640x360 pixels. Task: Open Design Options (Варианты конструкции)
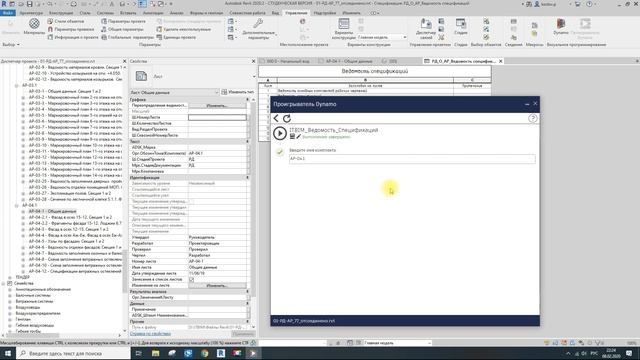pyautogui.click(x=344, y=29)
